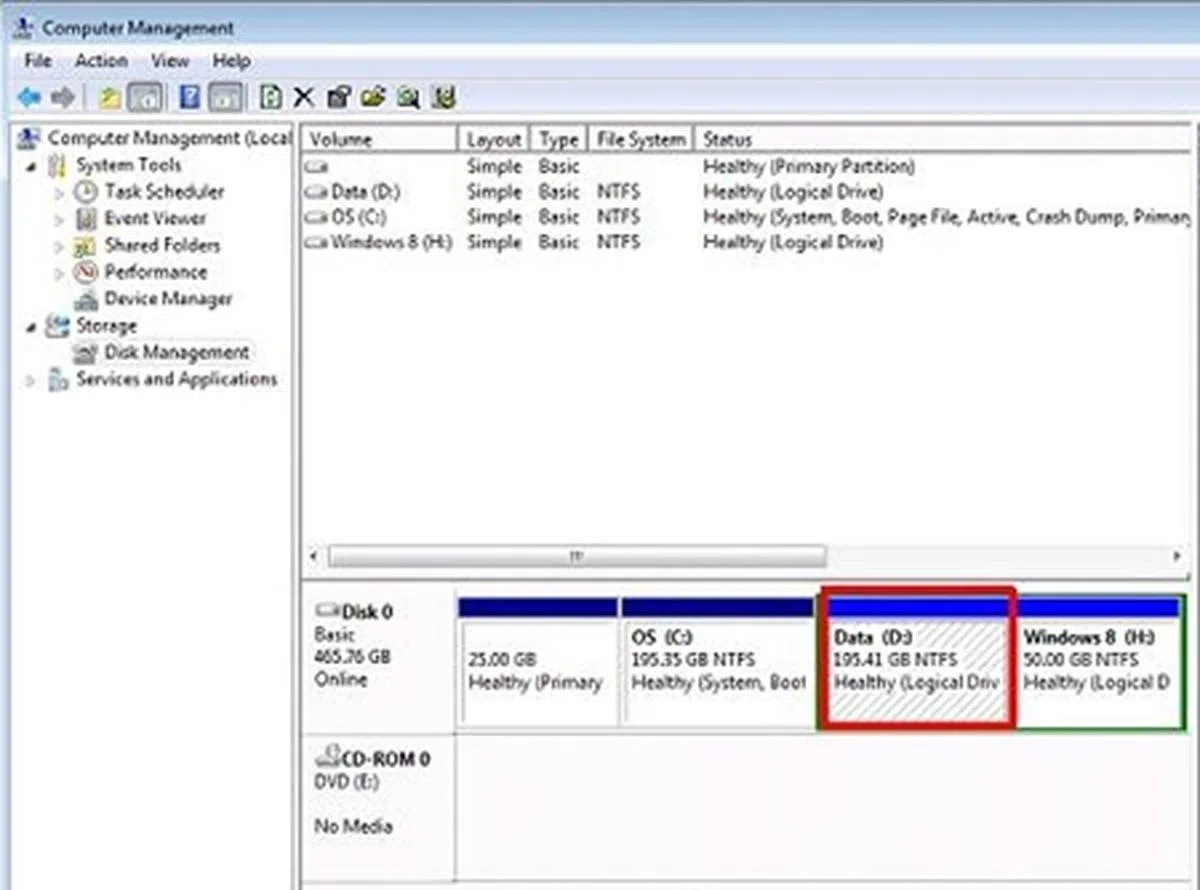Select the Data (D:) partition block
The image size is (1200, 890).
click(916, 670)
